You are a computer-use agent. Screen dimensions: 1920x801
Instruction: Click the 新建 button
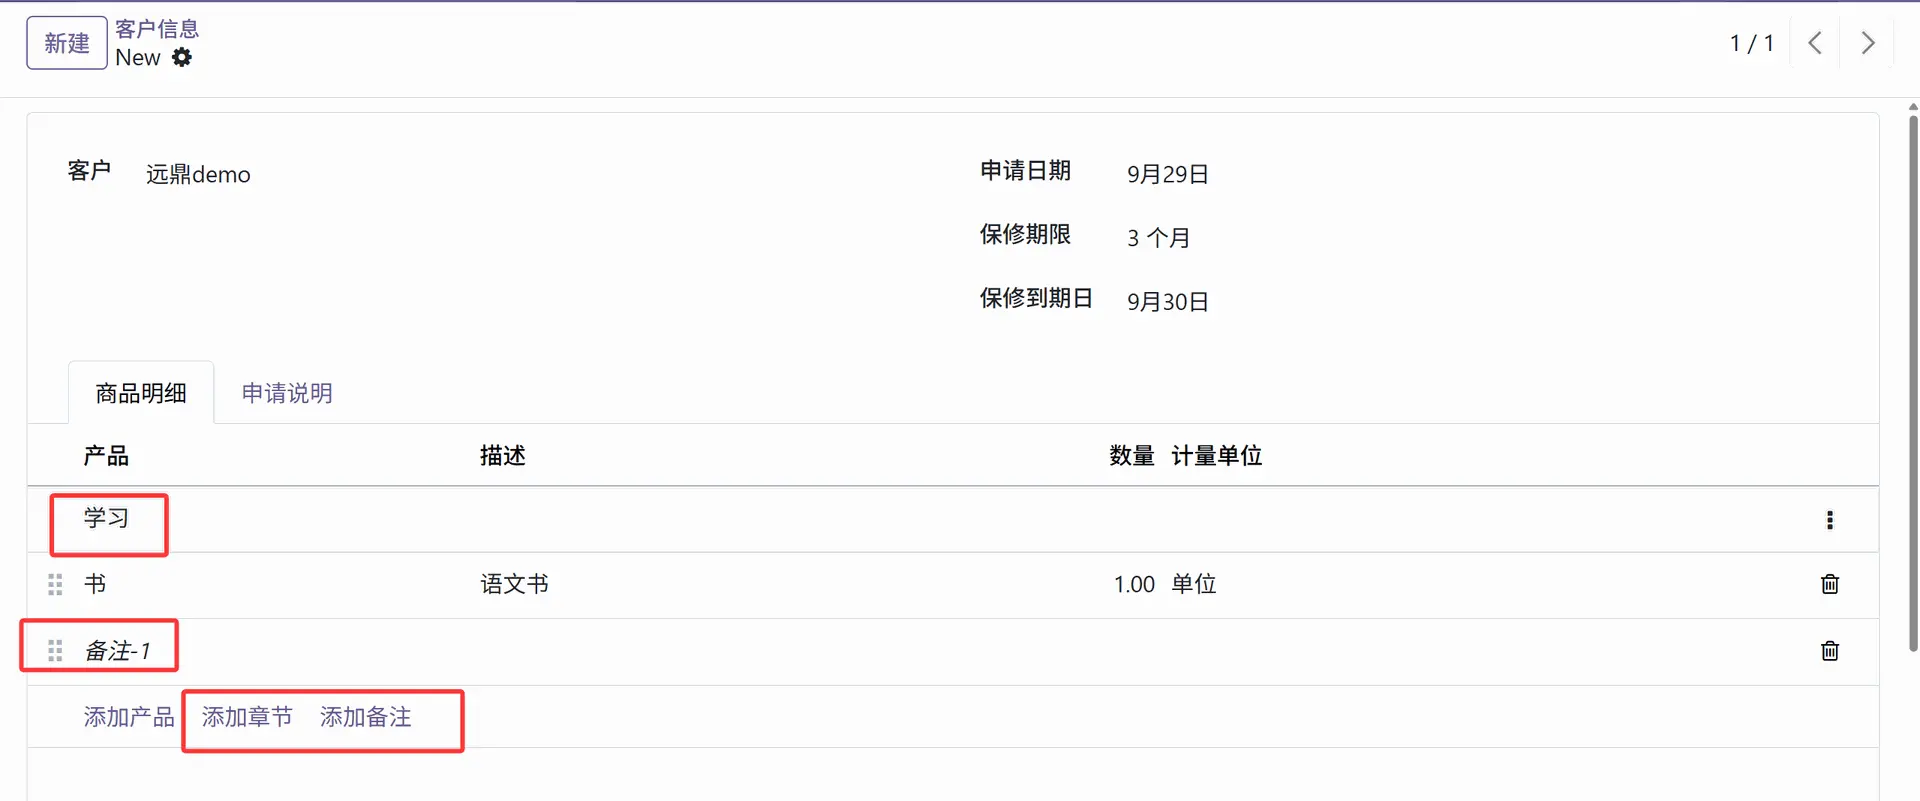click(66, 43)
